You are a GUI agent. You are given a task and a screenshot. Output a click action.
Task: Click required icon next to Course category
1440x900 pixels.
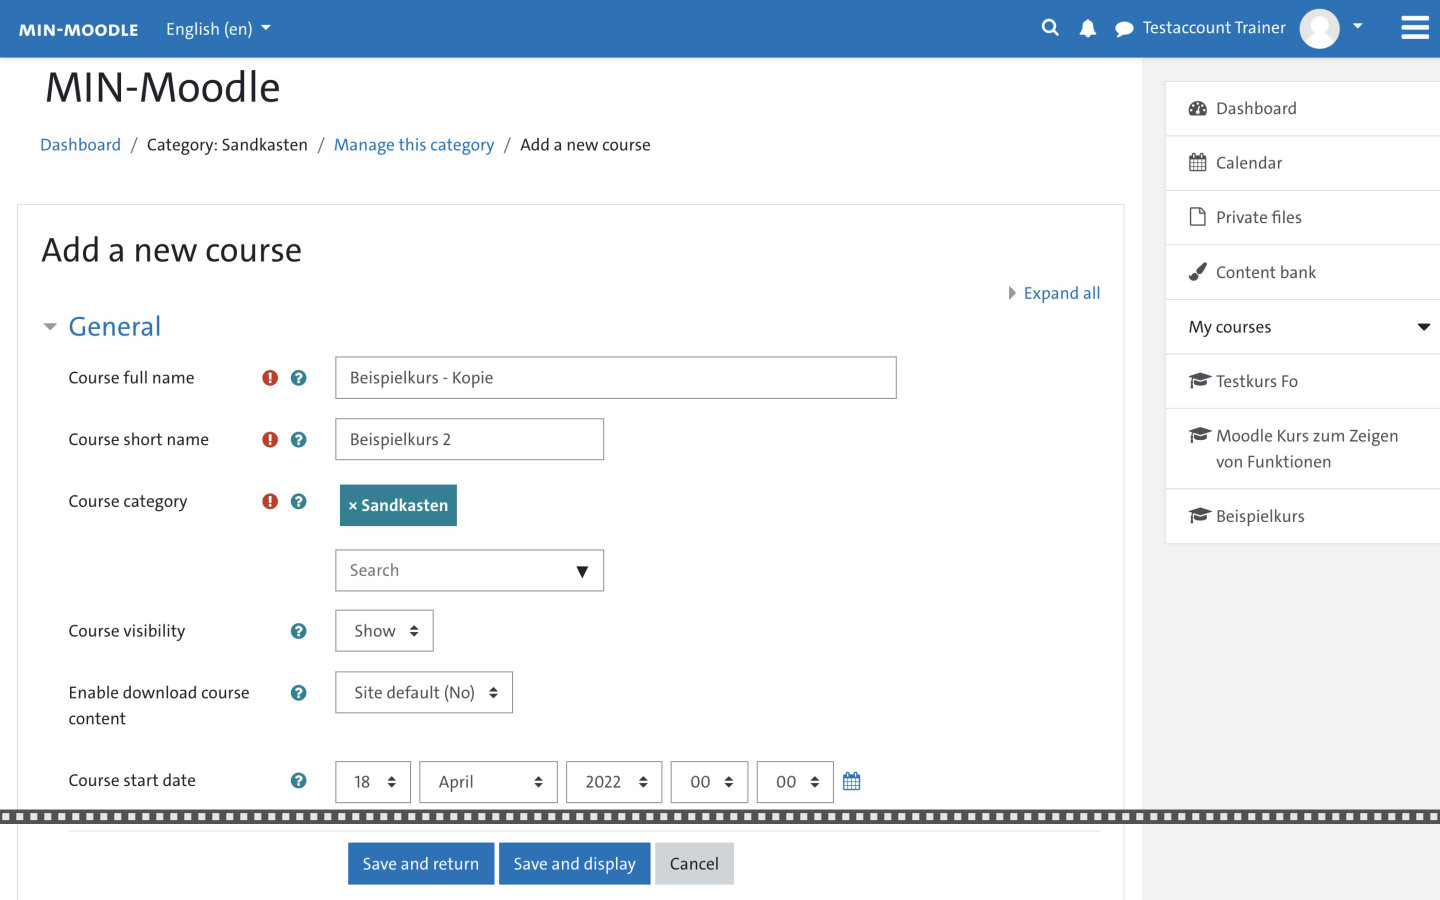coord(270,502)
